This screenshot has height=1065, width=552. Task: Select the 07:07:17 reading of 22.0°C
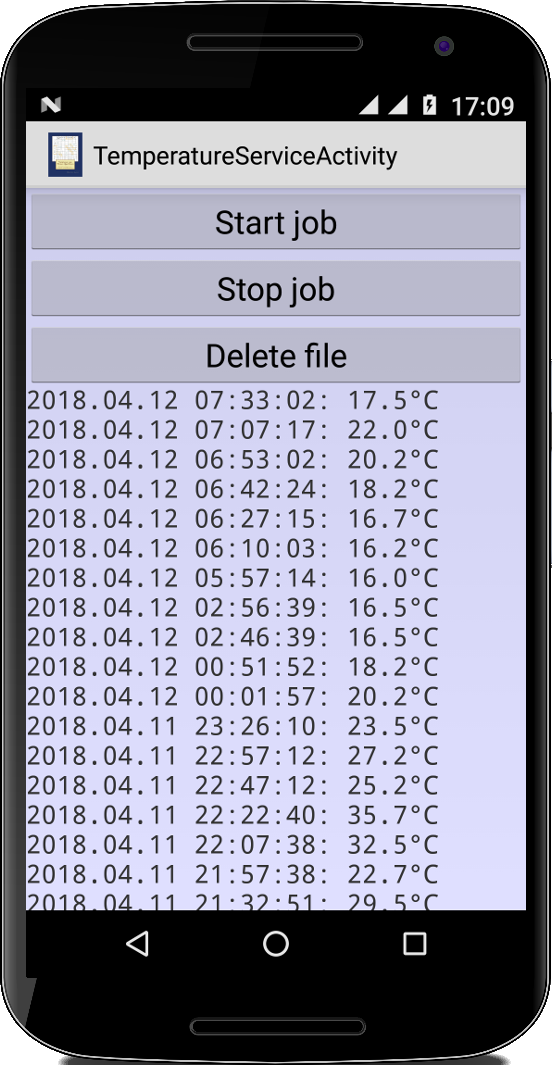click(233, 430)
